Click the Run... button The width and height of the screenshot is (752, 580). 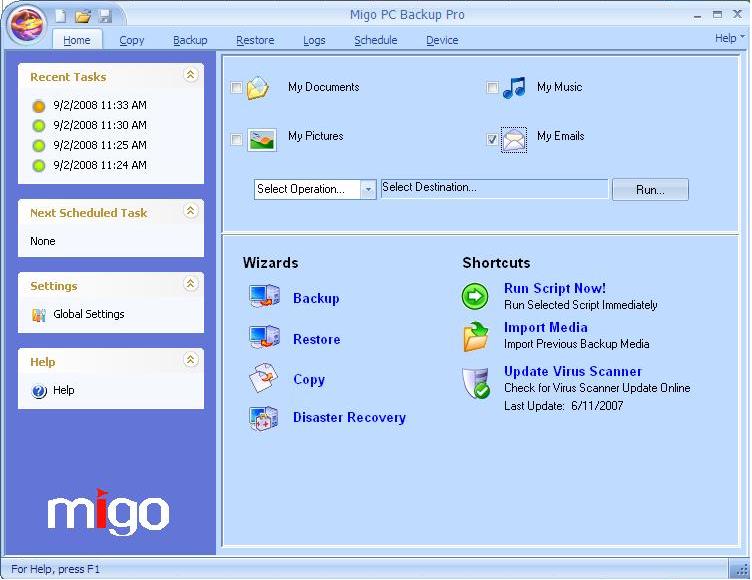tap(650, 189)
